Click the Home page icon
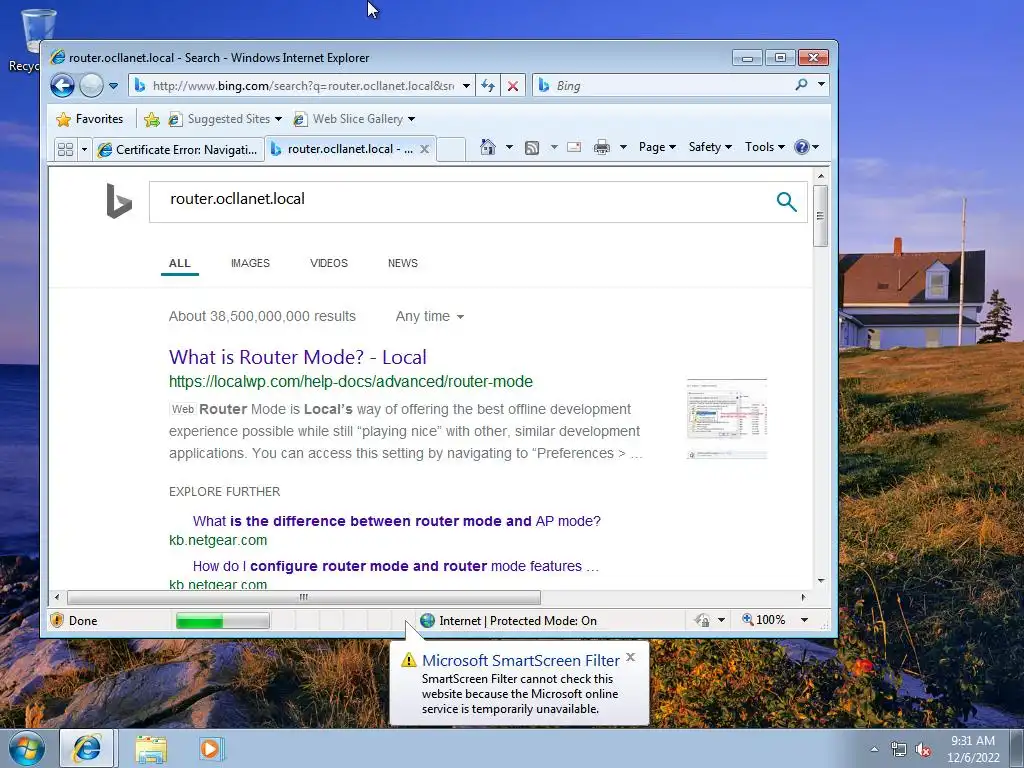This screenshot has width=1024, height=768. point(488,147)
